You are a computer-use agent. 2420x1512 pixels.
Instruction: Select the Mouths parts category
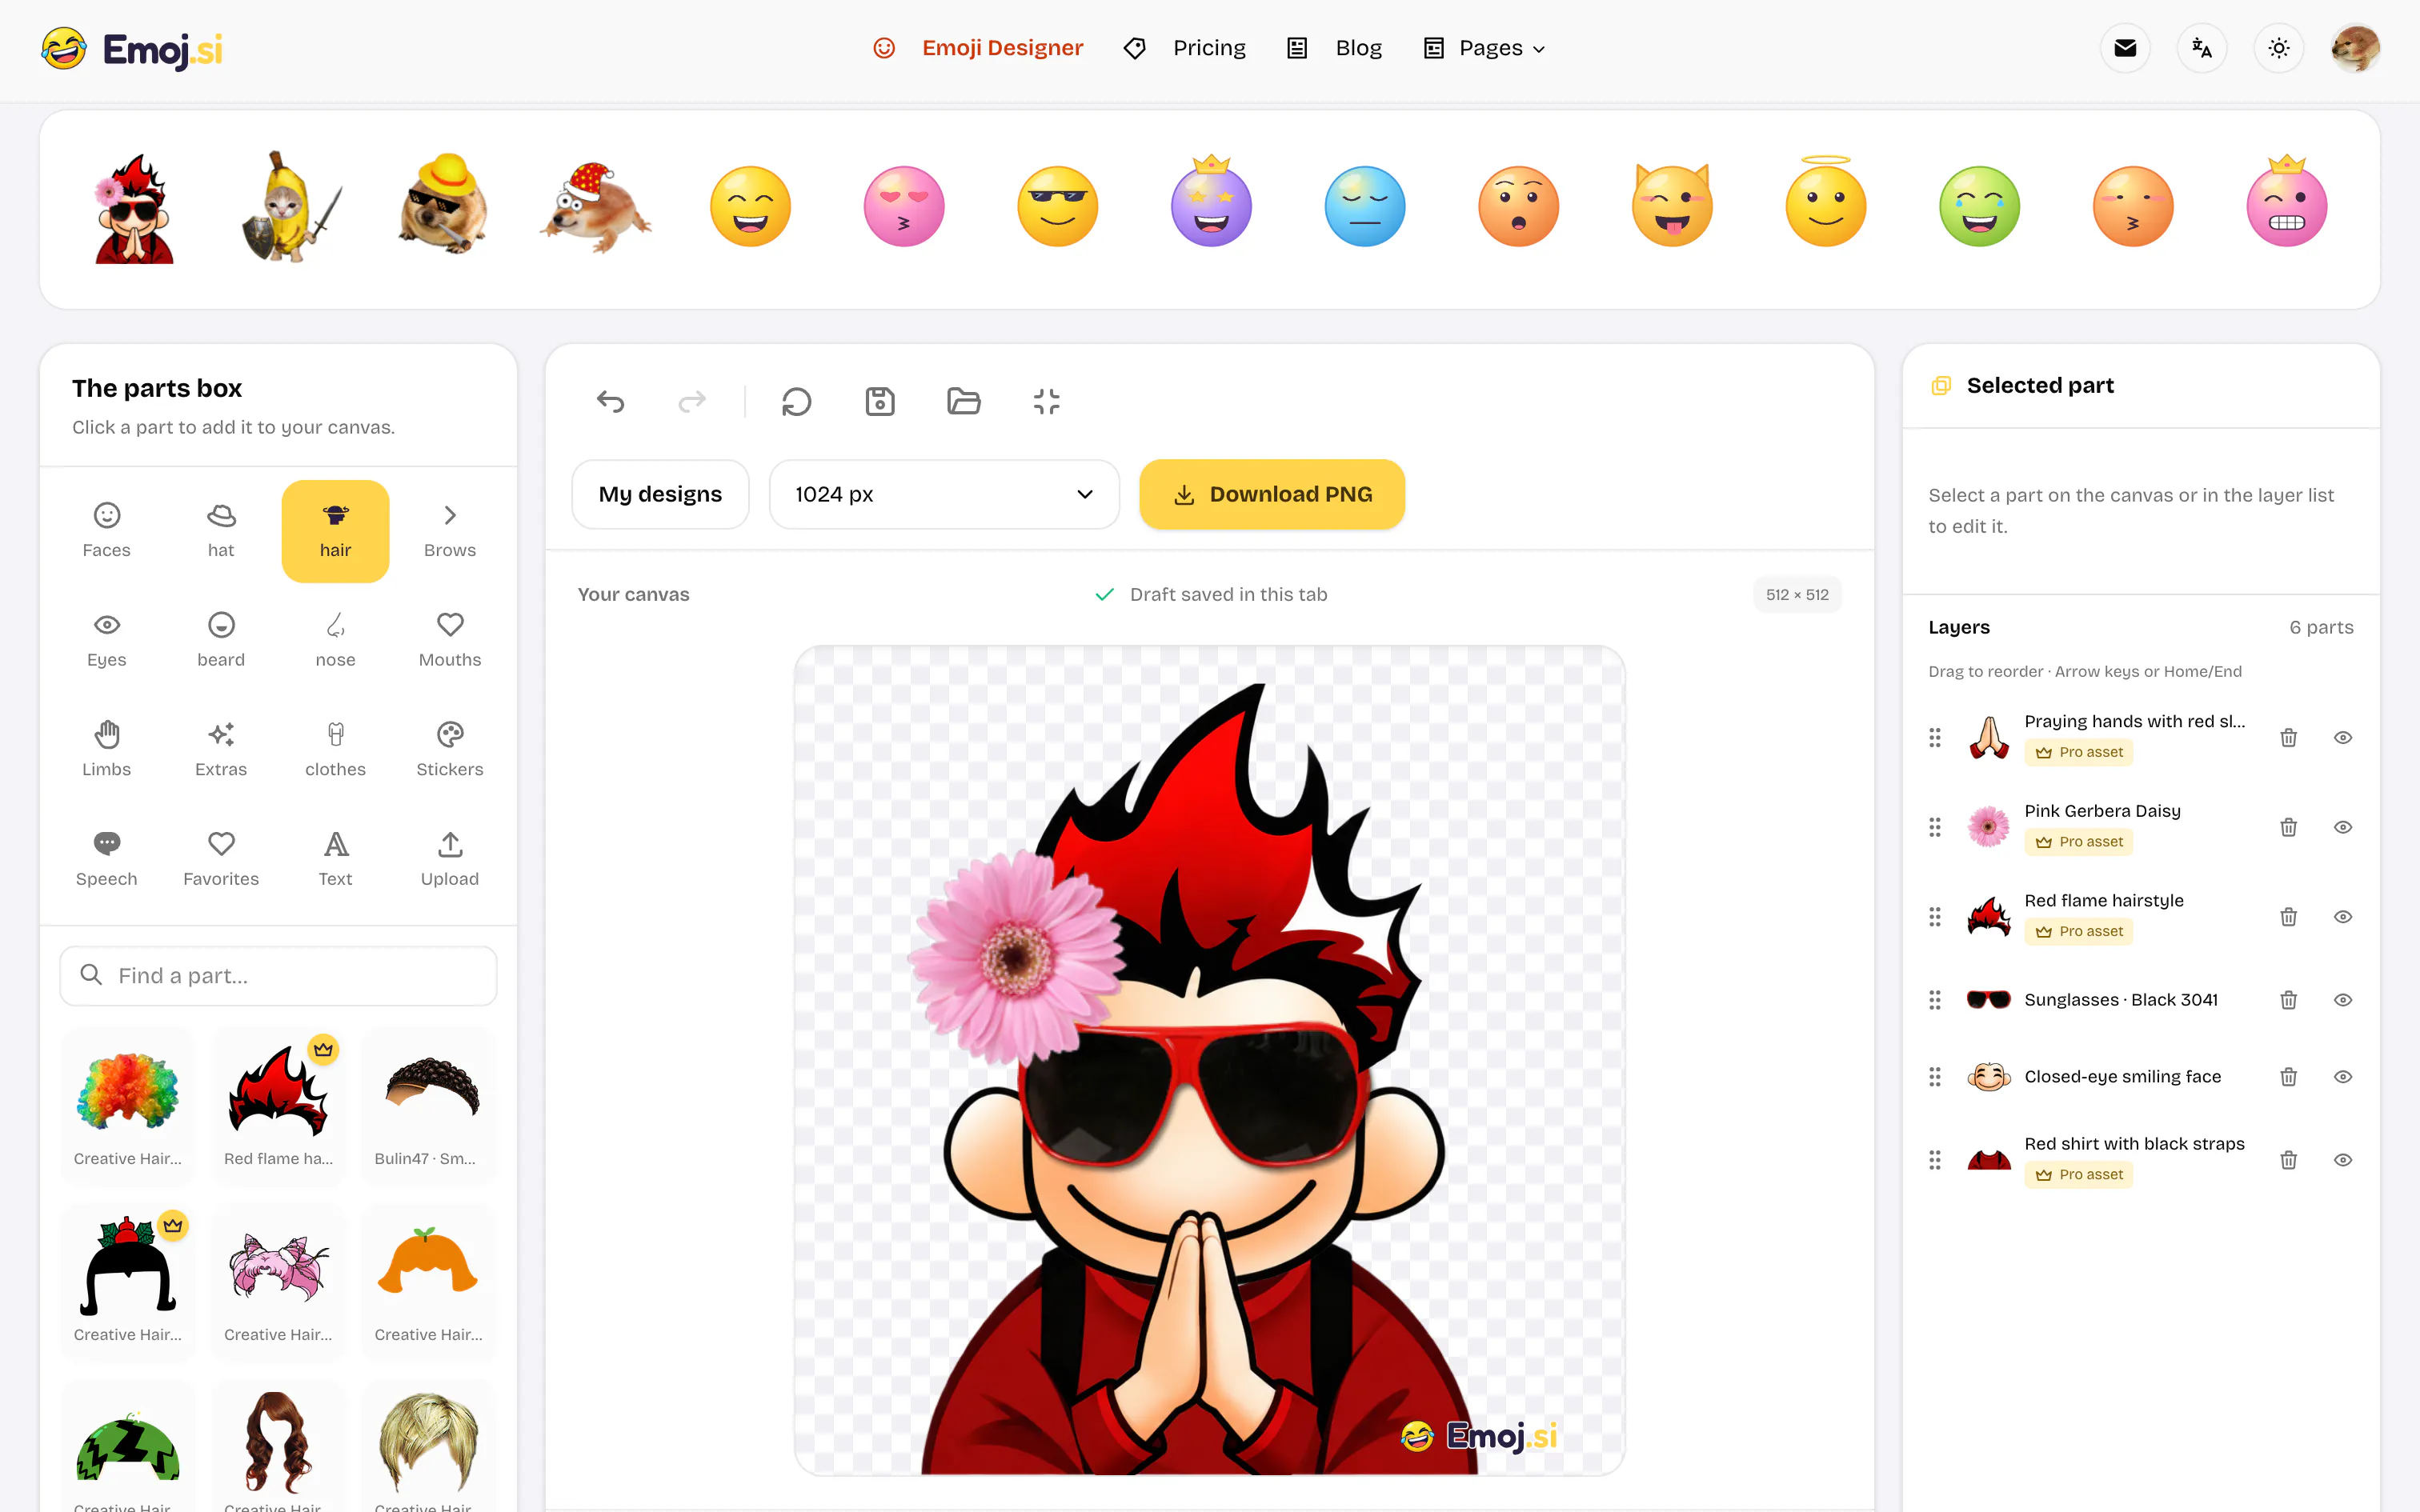[450, 641]
